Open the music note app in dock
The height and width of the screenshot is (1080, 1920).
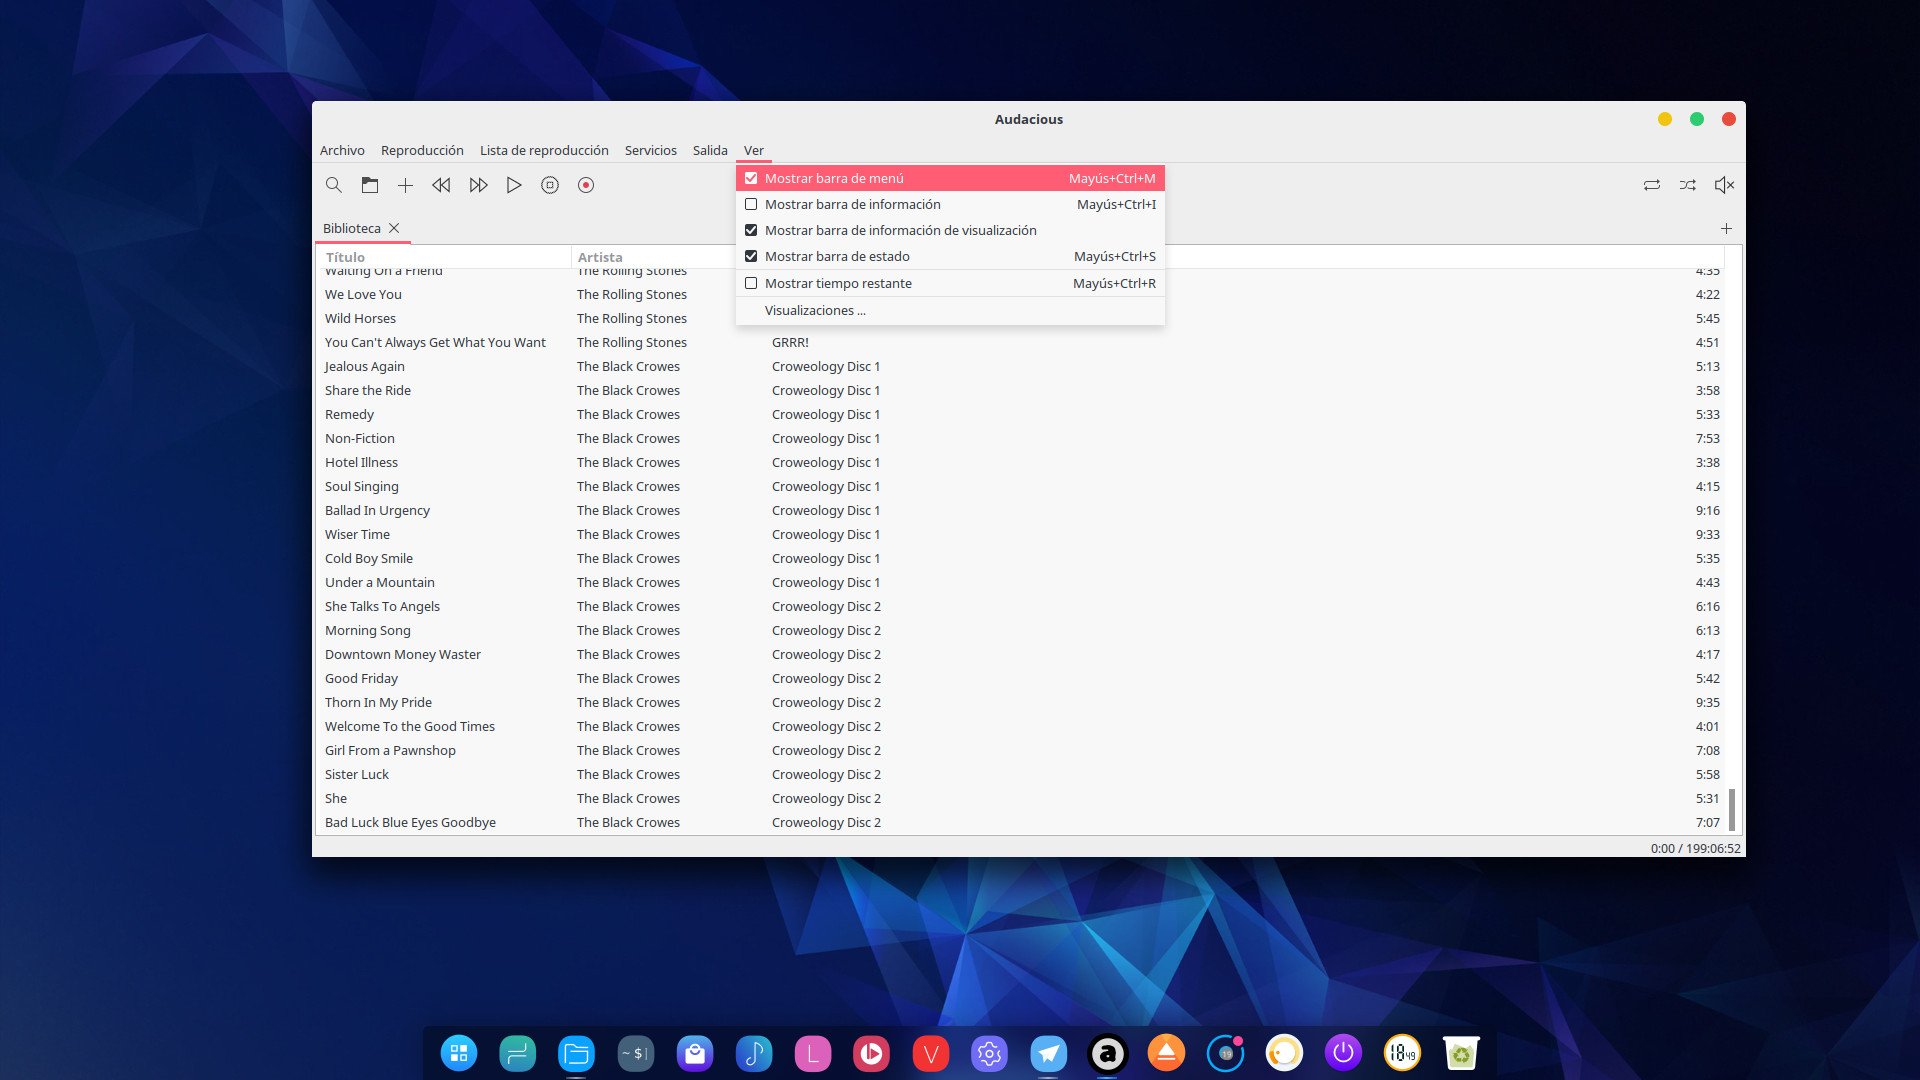pos(753,1053)
